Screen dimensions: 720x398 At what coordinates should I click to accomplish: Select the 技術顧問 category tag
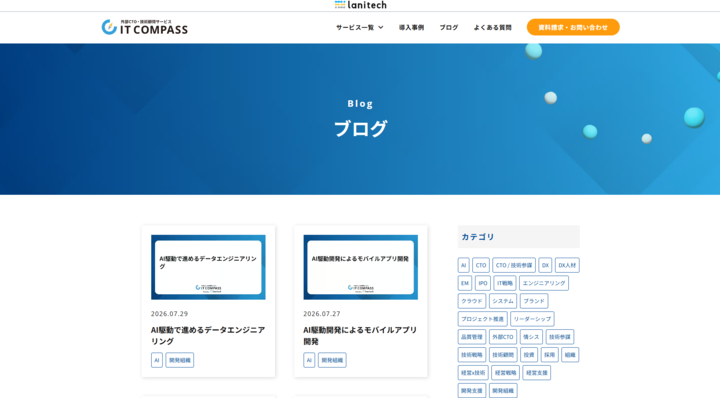click(x=503, y=354)
